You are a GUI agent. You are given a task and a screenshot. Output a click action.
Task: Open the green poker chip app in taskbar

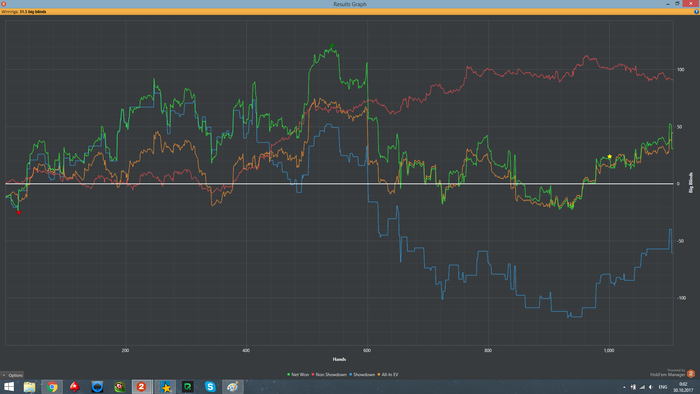click(x=120, y=387)
